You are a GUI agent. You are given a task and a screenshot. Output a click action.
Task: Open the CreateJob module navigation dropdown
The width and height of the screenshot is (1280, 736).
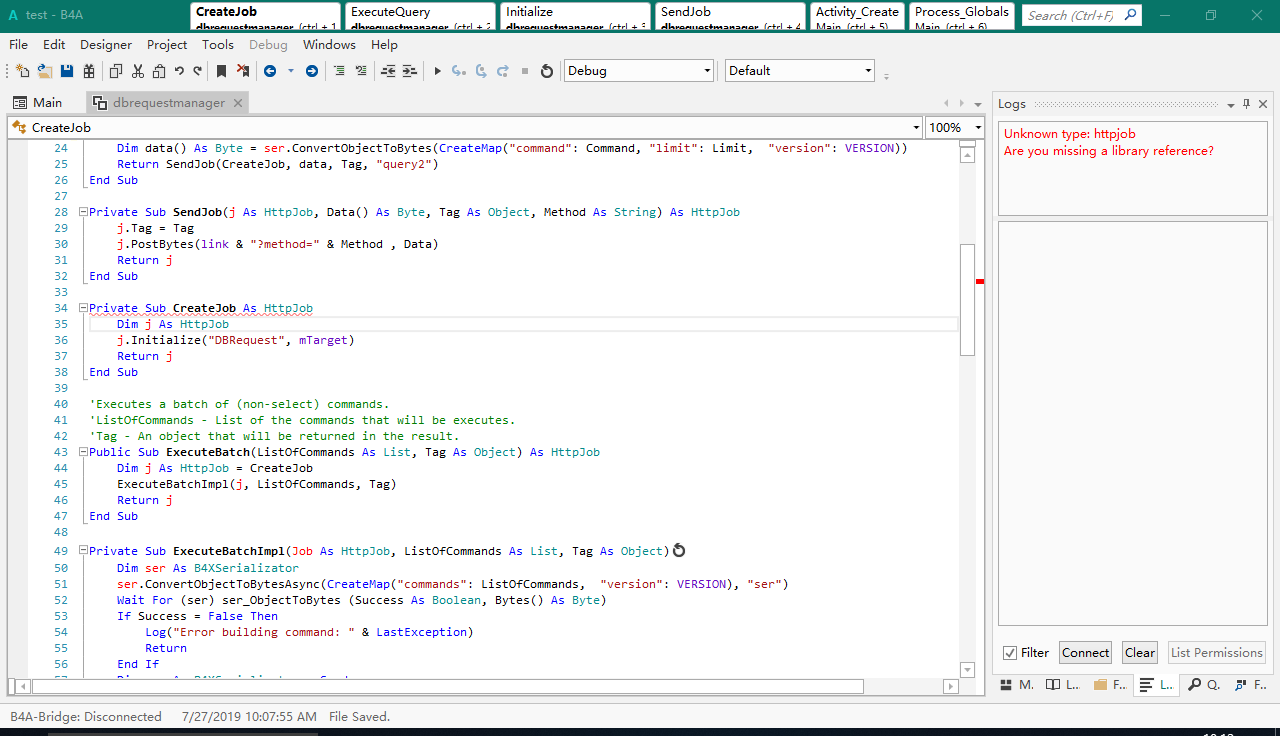(916, 128)
